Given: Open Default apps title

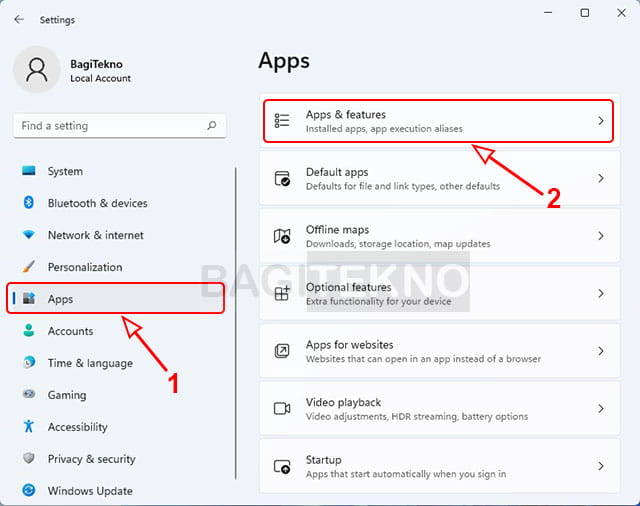Looking at the screenshot, I should pyautogui.click(x=337, y=172).
